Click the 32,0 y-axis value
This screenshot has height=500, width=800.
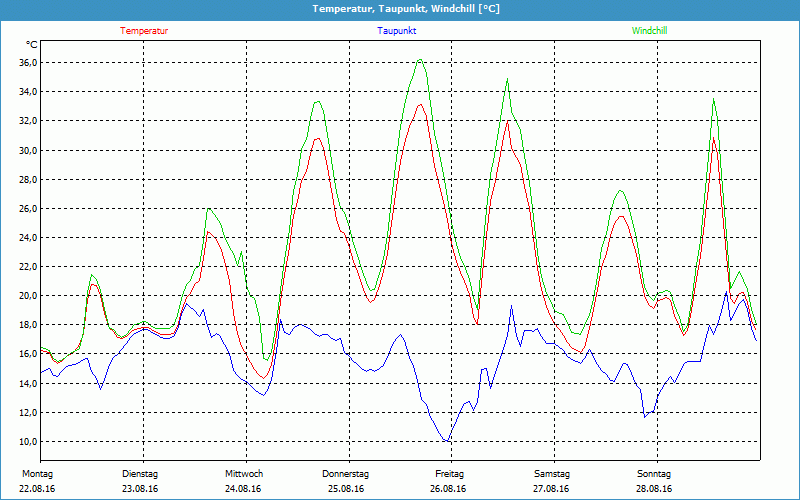pos(27,121)
